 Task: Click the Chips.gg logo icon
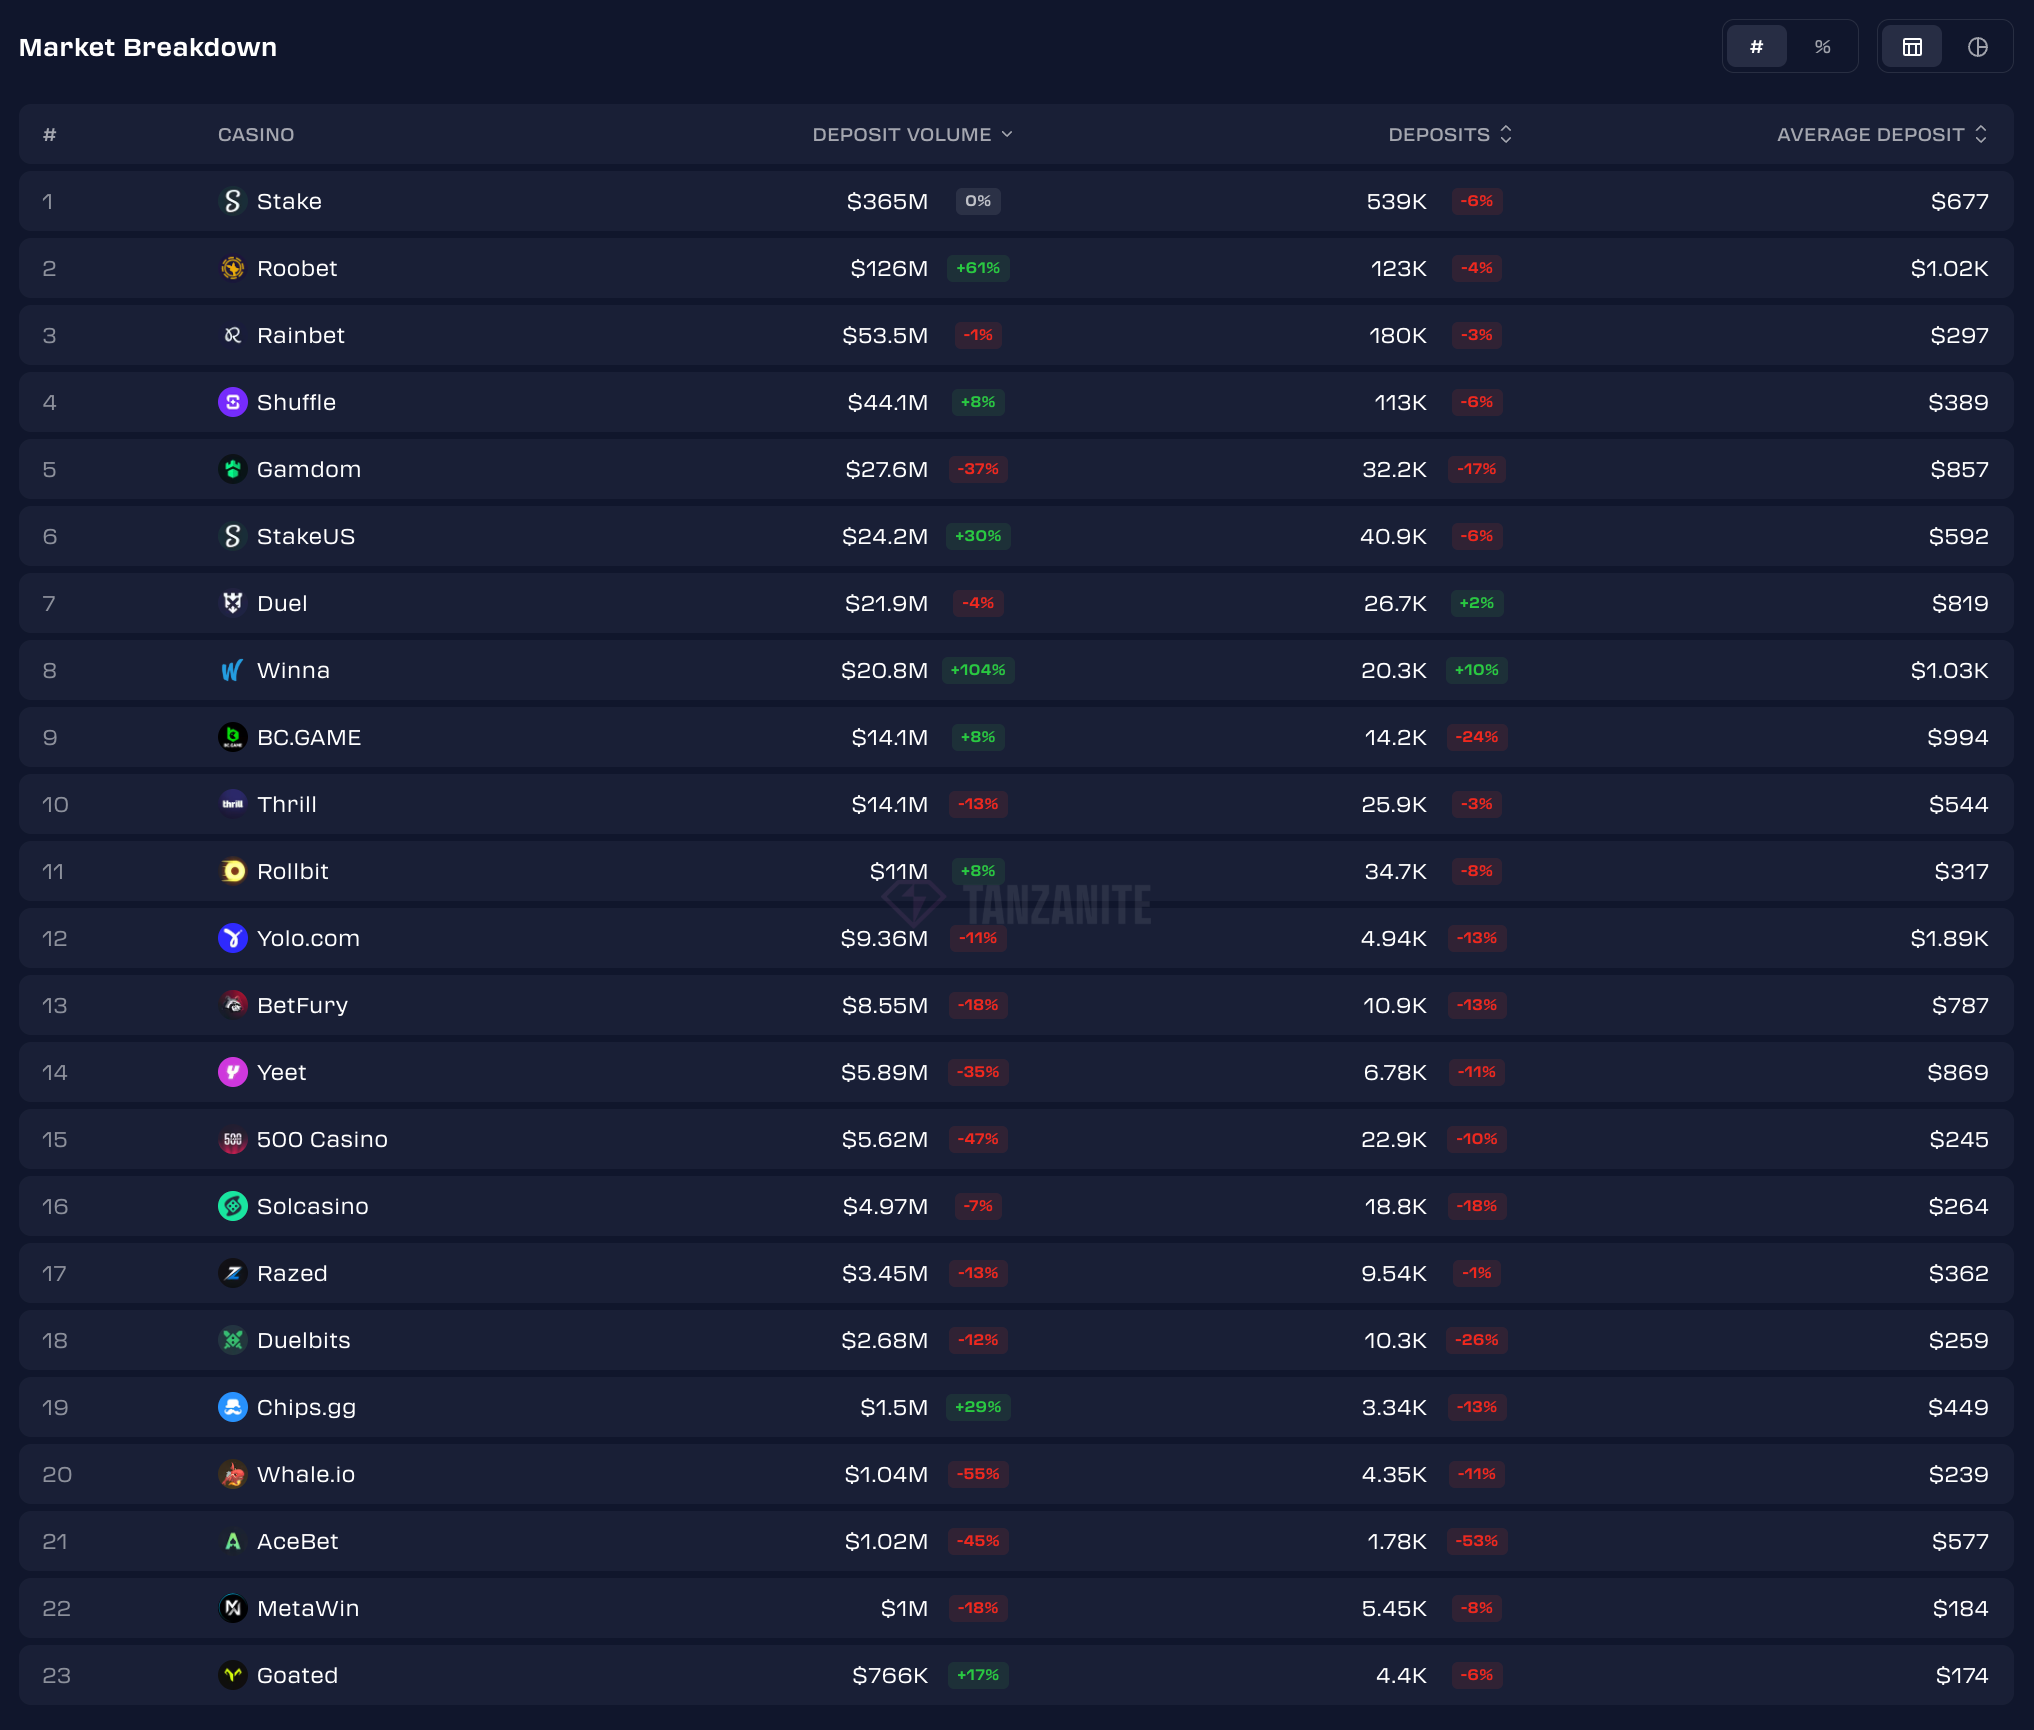pyautogui.click(x=232, y=1407)
